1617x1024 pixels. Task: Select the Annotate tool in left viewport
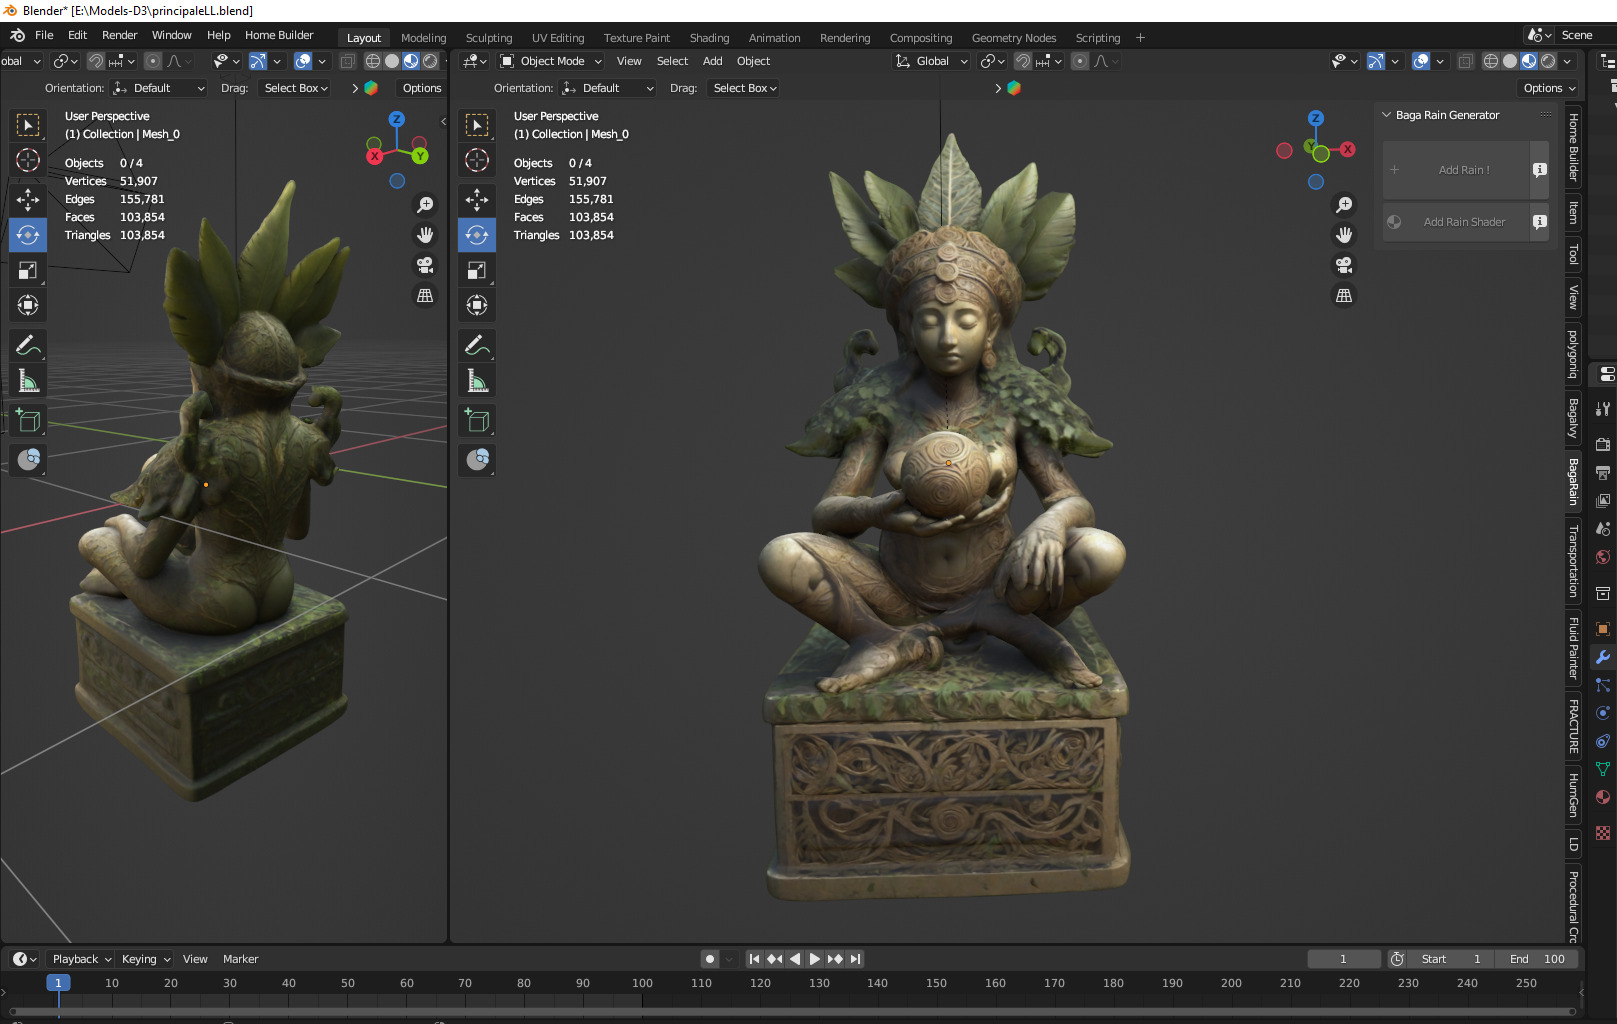pyautogui.click(x=28, y=346)
